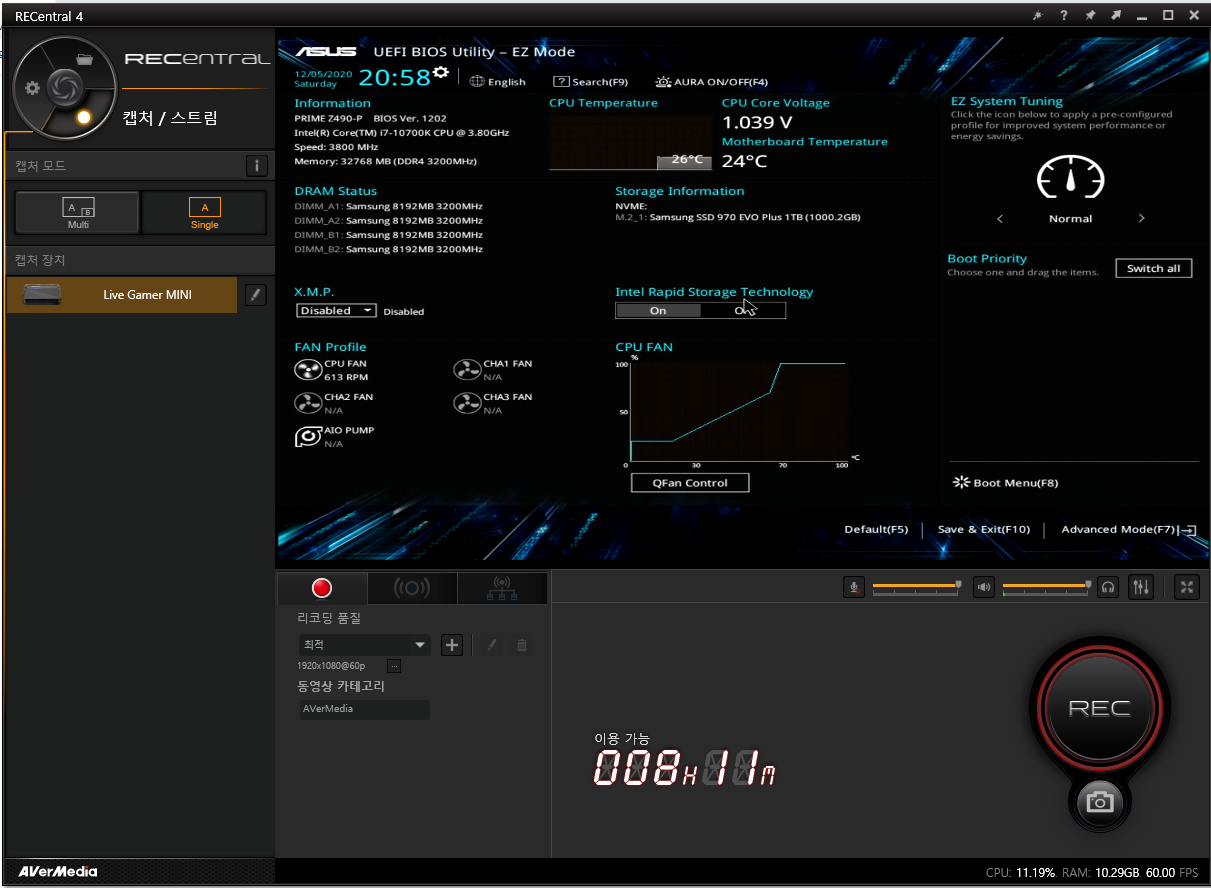The width and height of the screenshot is (1211, 888).
Task: Switch to Single capture mode
Action: point(205,213)
